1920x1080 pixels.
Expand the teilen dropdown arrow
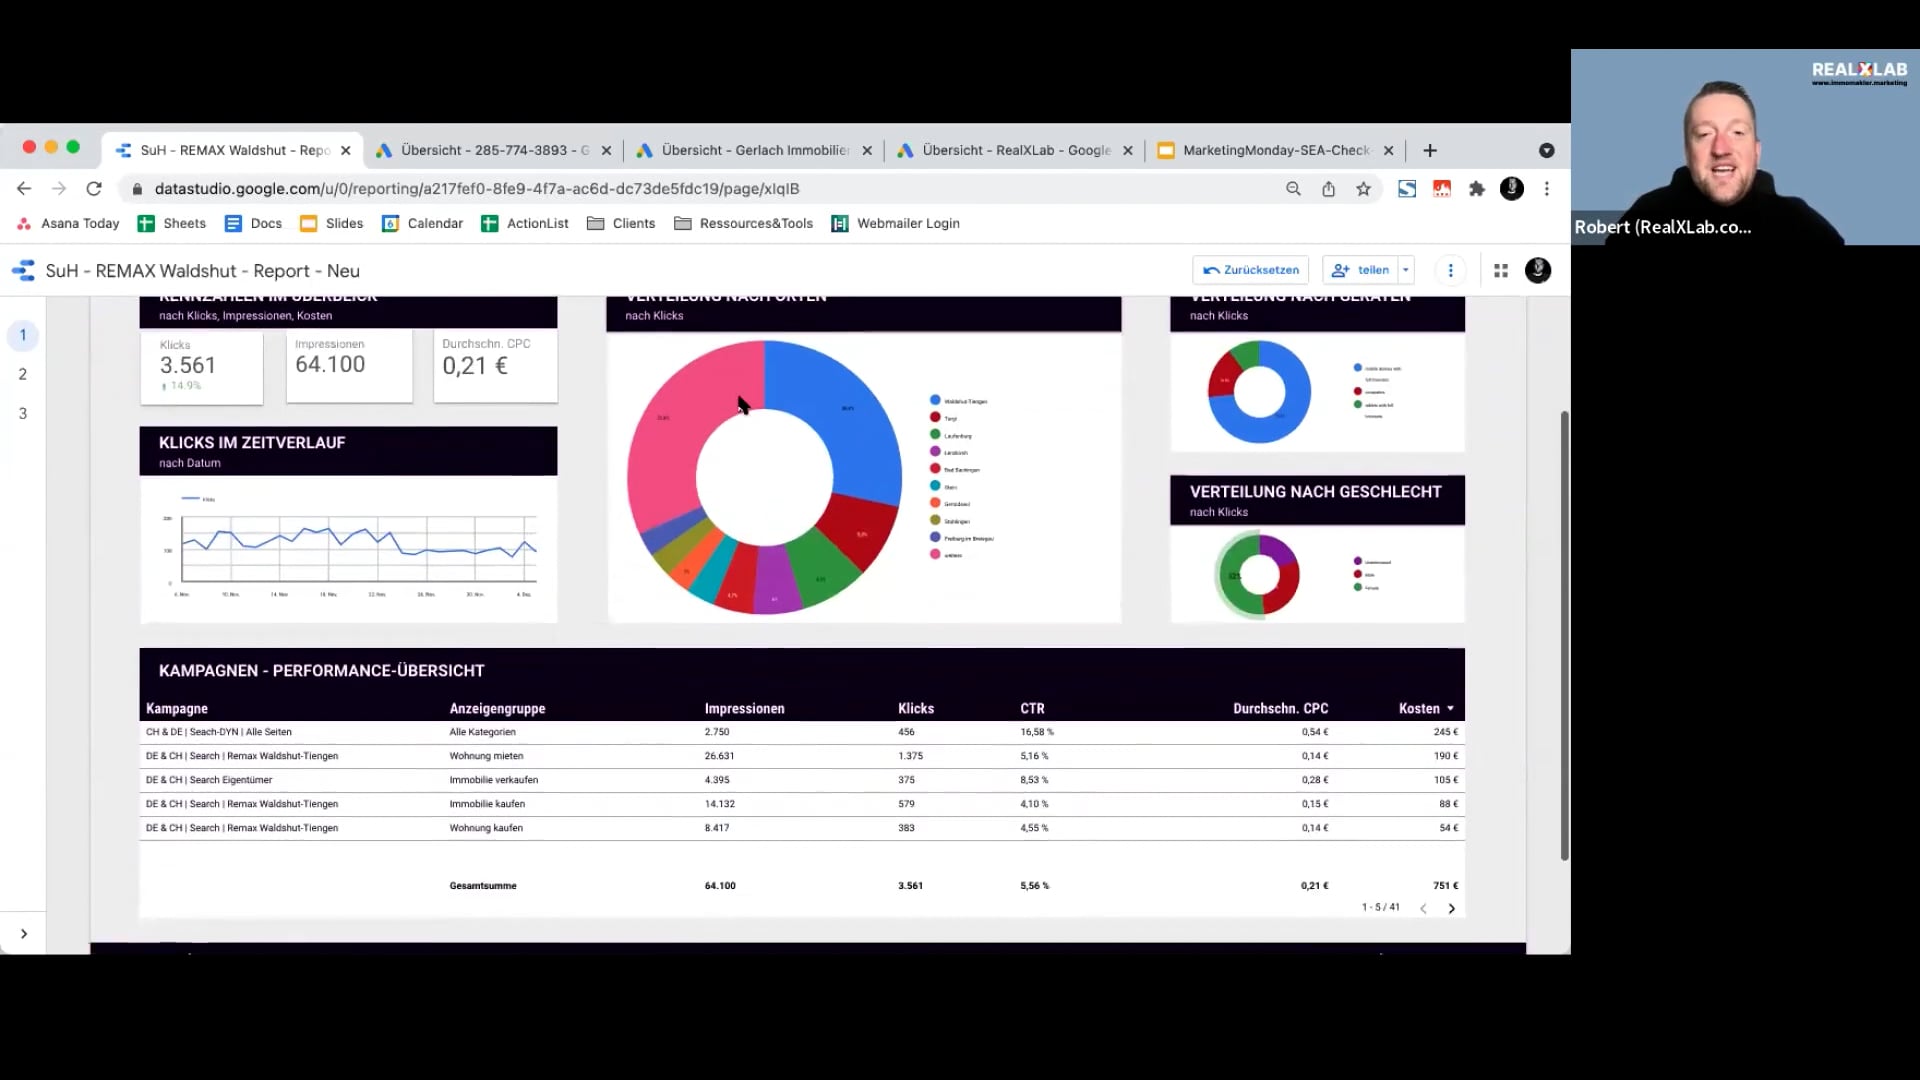[1406, 270]
